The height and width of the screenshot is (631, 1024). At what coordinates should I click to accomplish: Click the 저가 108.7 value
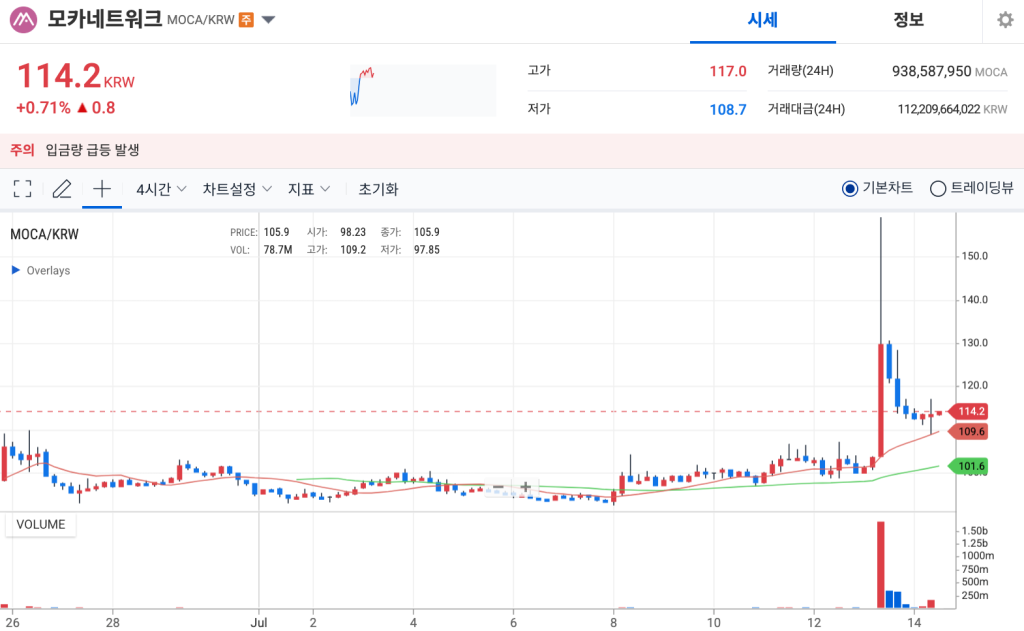[728, 110]
